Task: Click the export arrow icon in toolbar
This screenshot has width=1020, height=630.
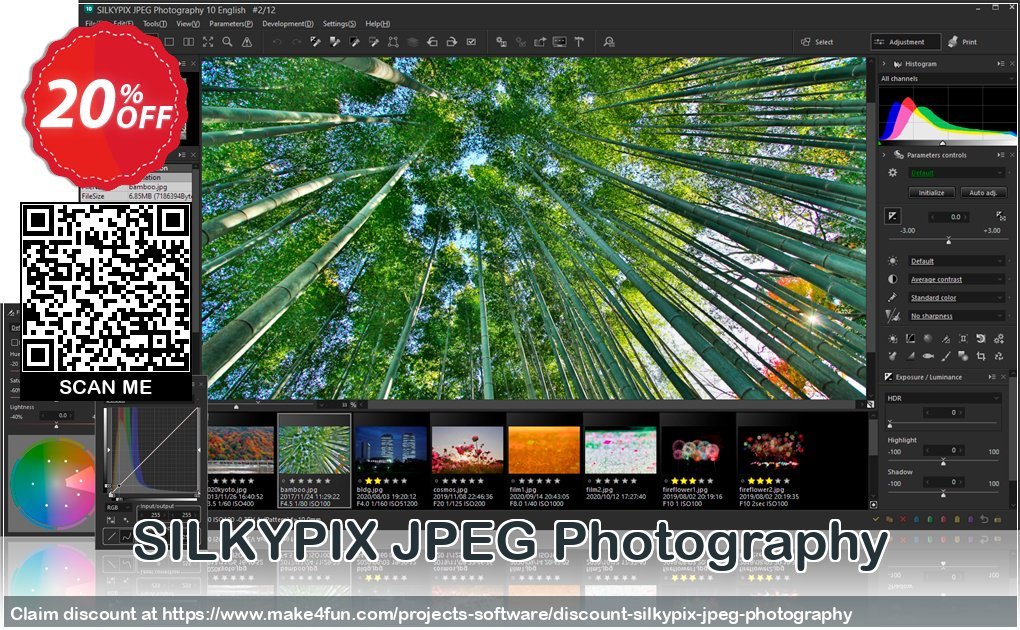Action: tap(540, 42)
